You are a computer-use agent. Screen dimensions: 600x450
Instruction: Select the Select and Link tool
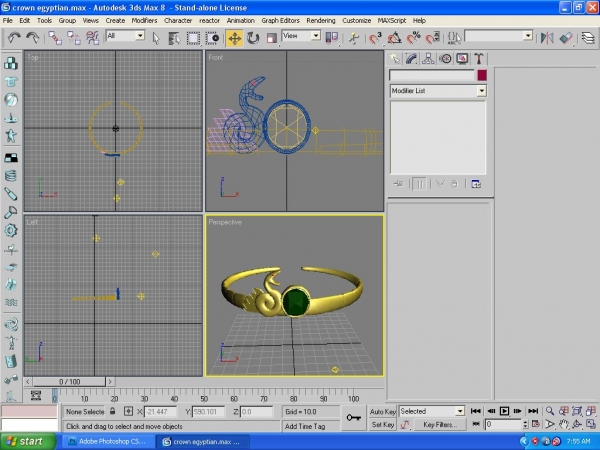[x=55, y=38]
